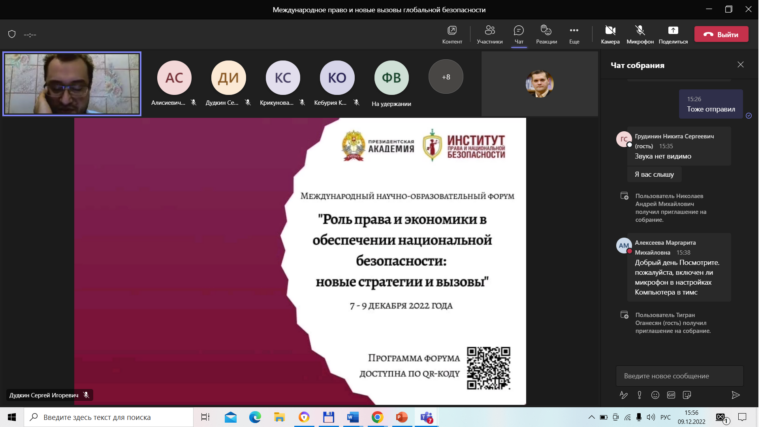Open the text formatting options in chat
The height and width of the screenshot is (427, 760).
coord(623,395)
